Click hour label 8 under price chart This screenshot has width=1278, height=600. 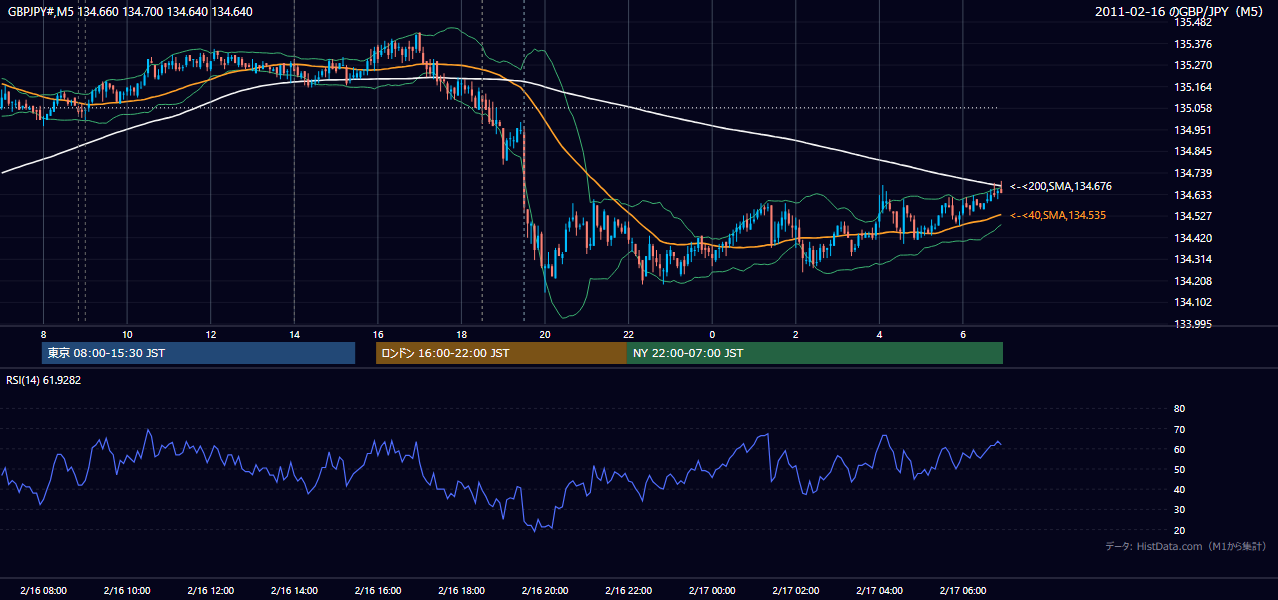43,334
